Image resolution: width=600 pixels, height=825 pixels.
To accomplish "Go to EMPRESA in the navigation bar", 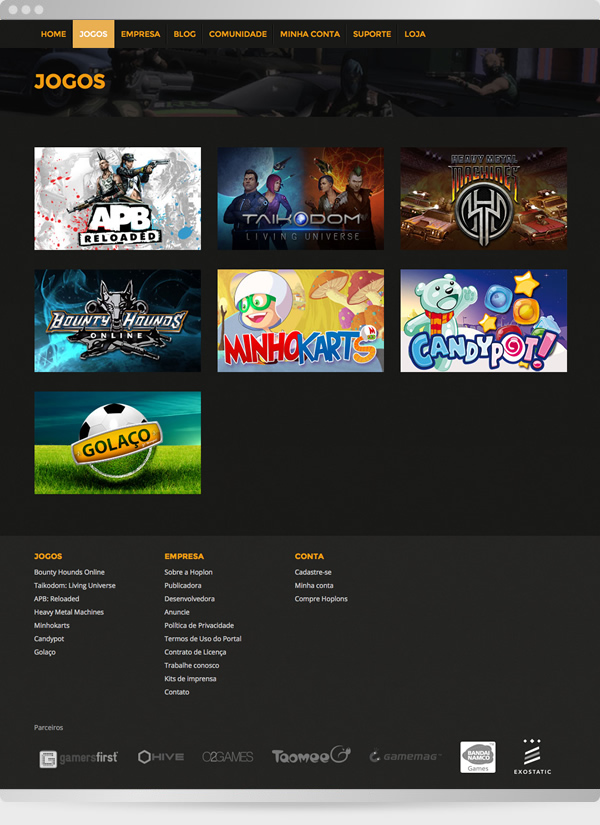I will [140, 34].
